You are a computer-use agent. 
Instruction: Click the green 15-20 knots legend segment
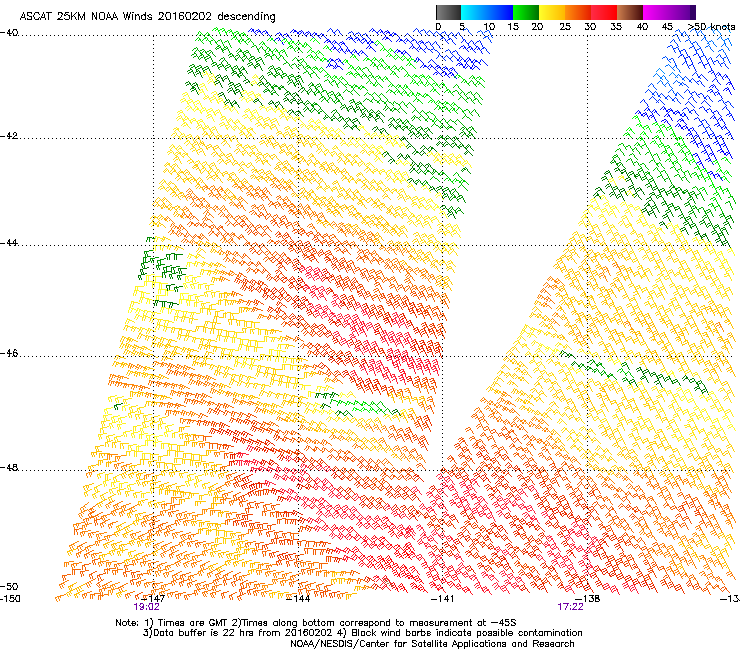tap(526, 12)
